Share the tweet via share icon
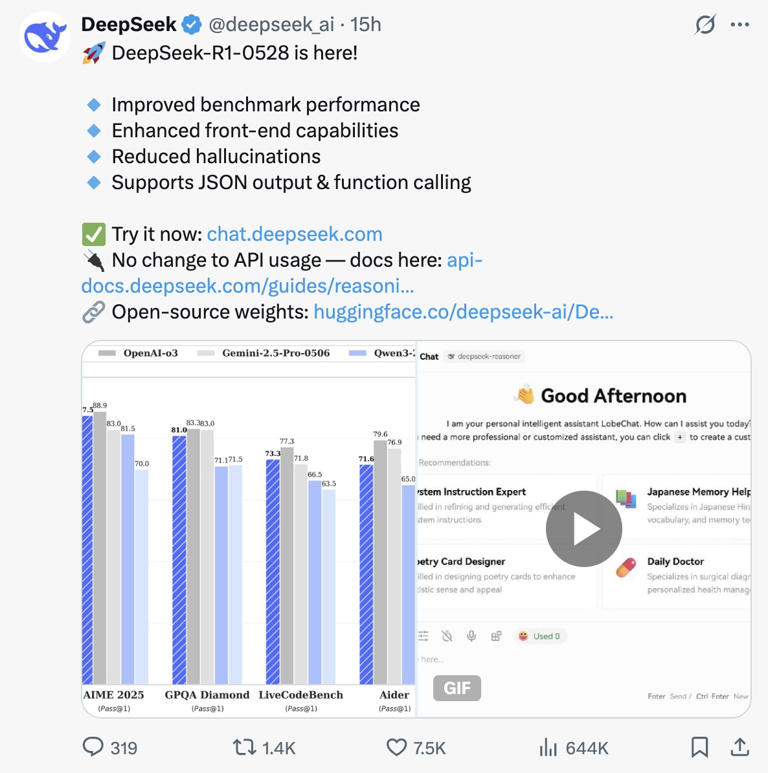Image resolution: width=768 pixels, height=773 pixels. [x=740, y=747]
